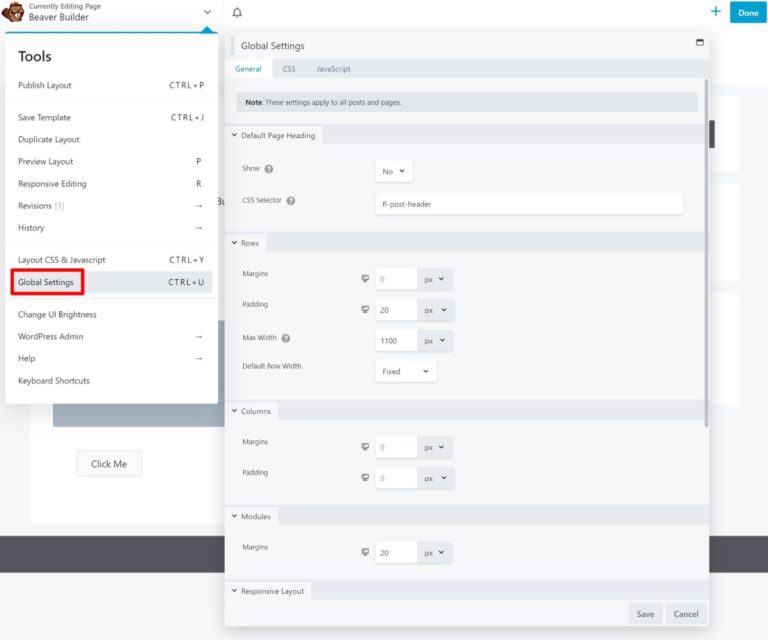
Task: Maximize the Global Settings panel
Action: (x=699, y=43)
